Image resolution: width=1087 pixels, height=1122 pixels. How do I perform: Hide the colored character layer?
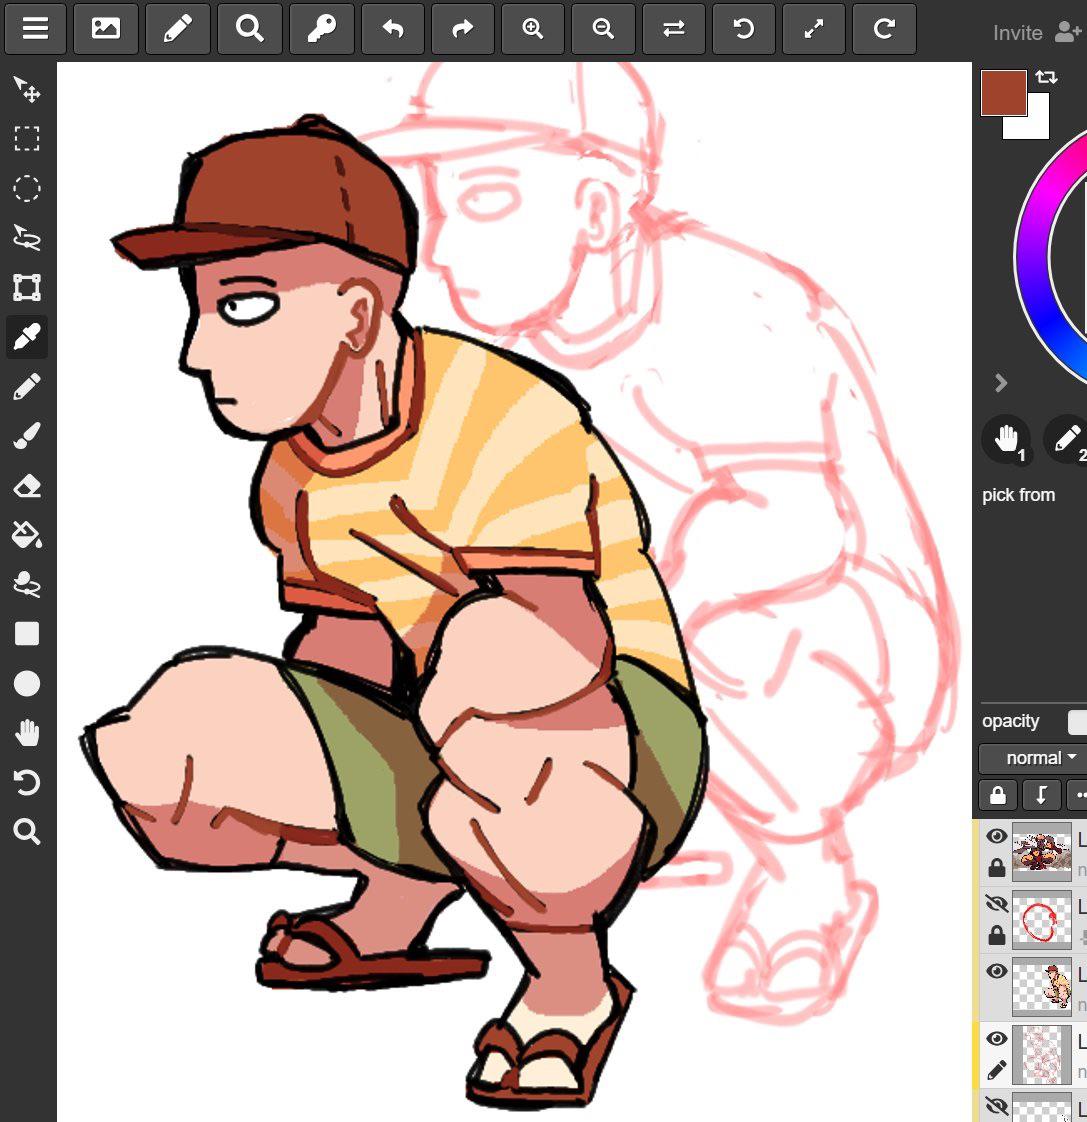pos(996,972)
